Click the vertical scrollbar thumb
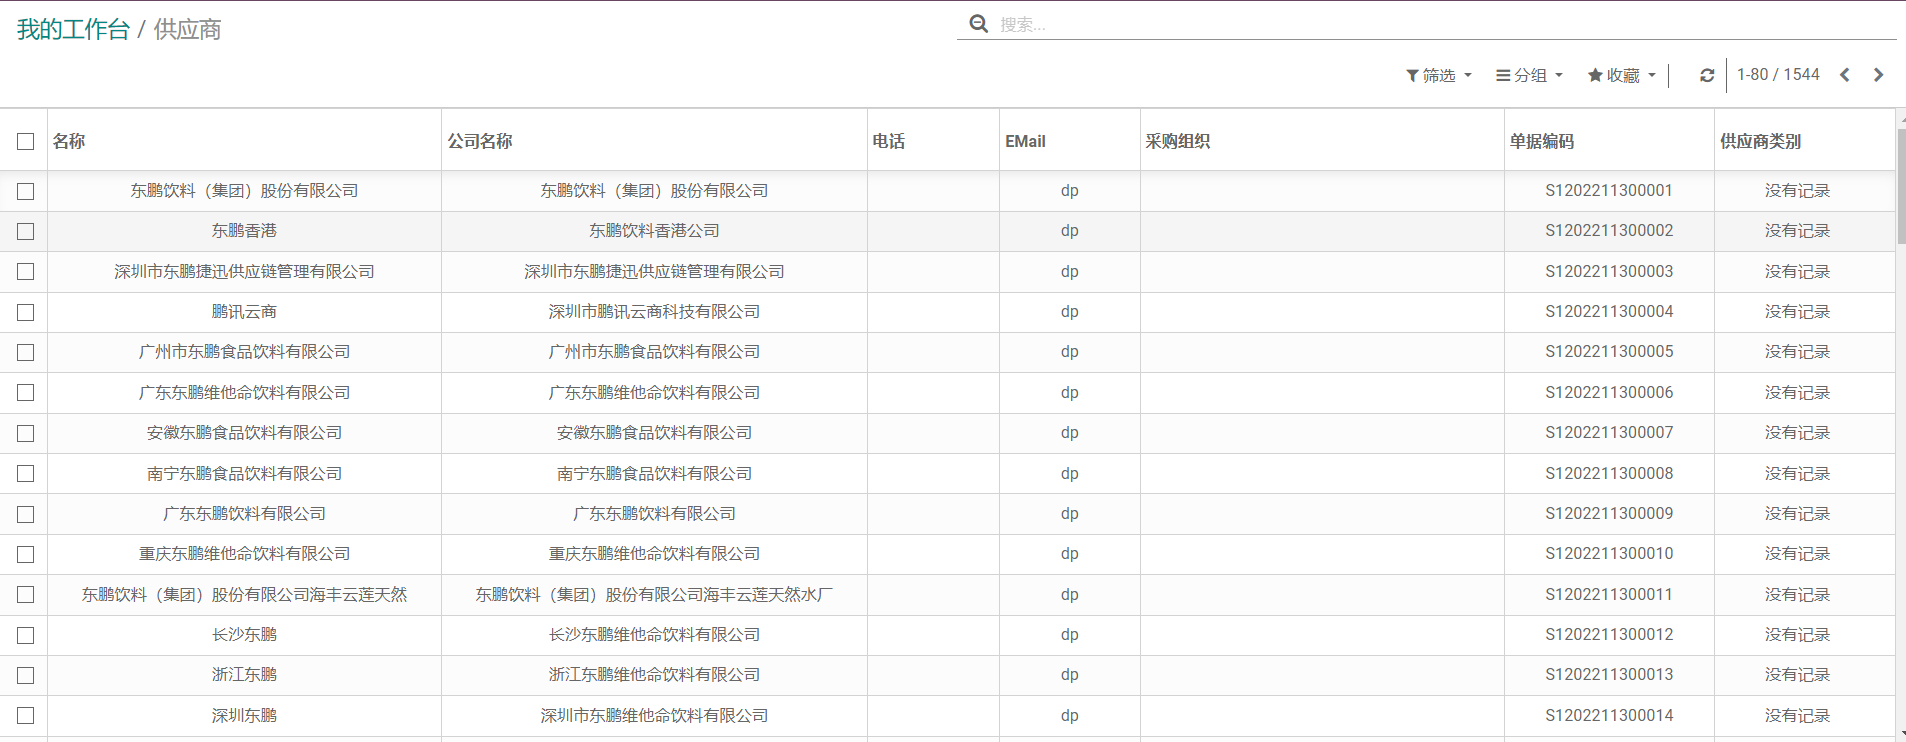Image resolution: width=1906 pixels, height=742 pixels. [x=1900, y=185]
